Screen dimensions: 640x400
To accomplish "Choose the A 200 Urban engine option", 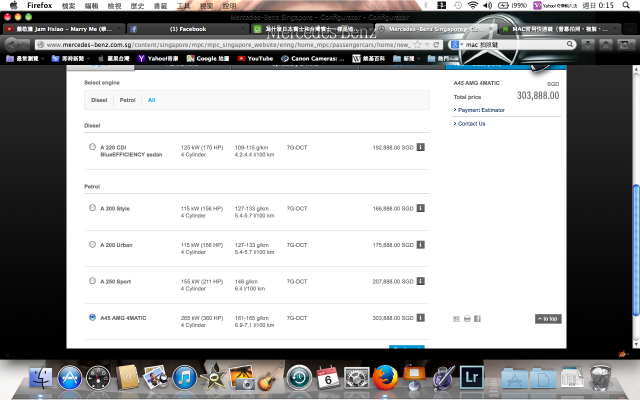I will pos(92,244).
